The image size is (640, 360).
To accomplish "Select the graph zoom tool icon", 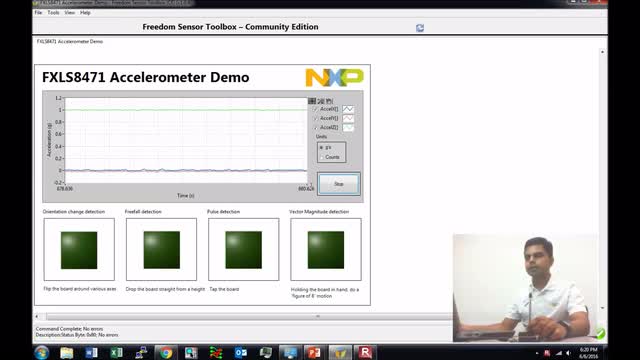I will (321, 101).
